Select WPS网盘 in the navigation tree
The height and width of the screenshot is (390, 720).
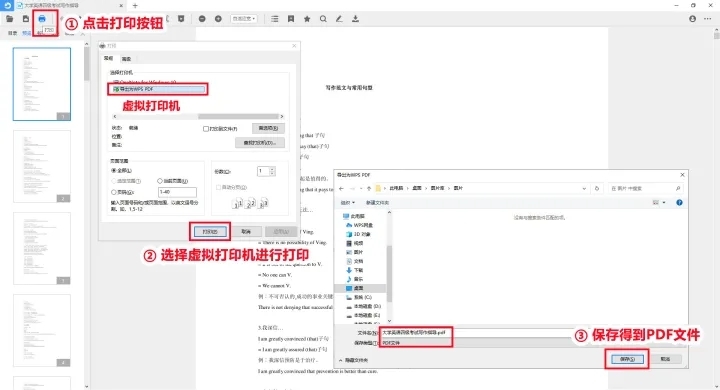360,225
